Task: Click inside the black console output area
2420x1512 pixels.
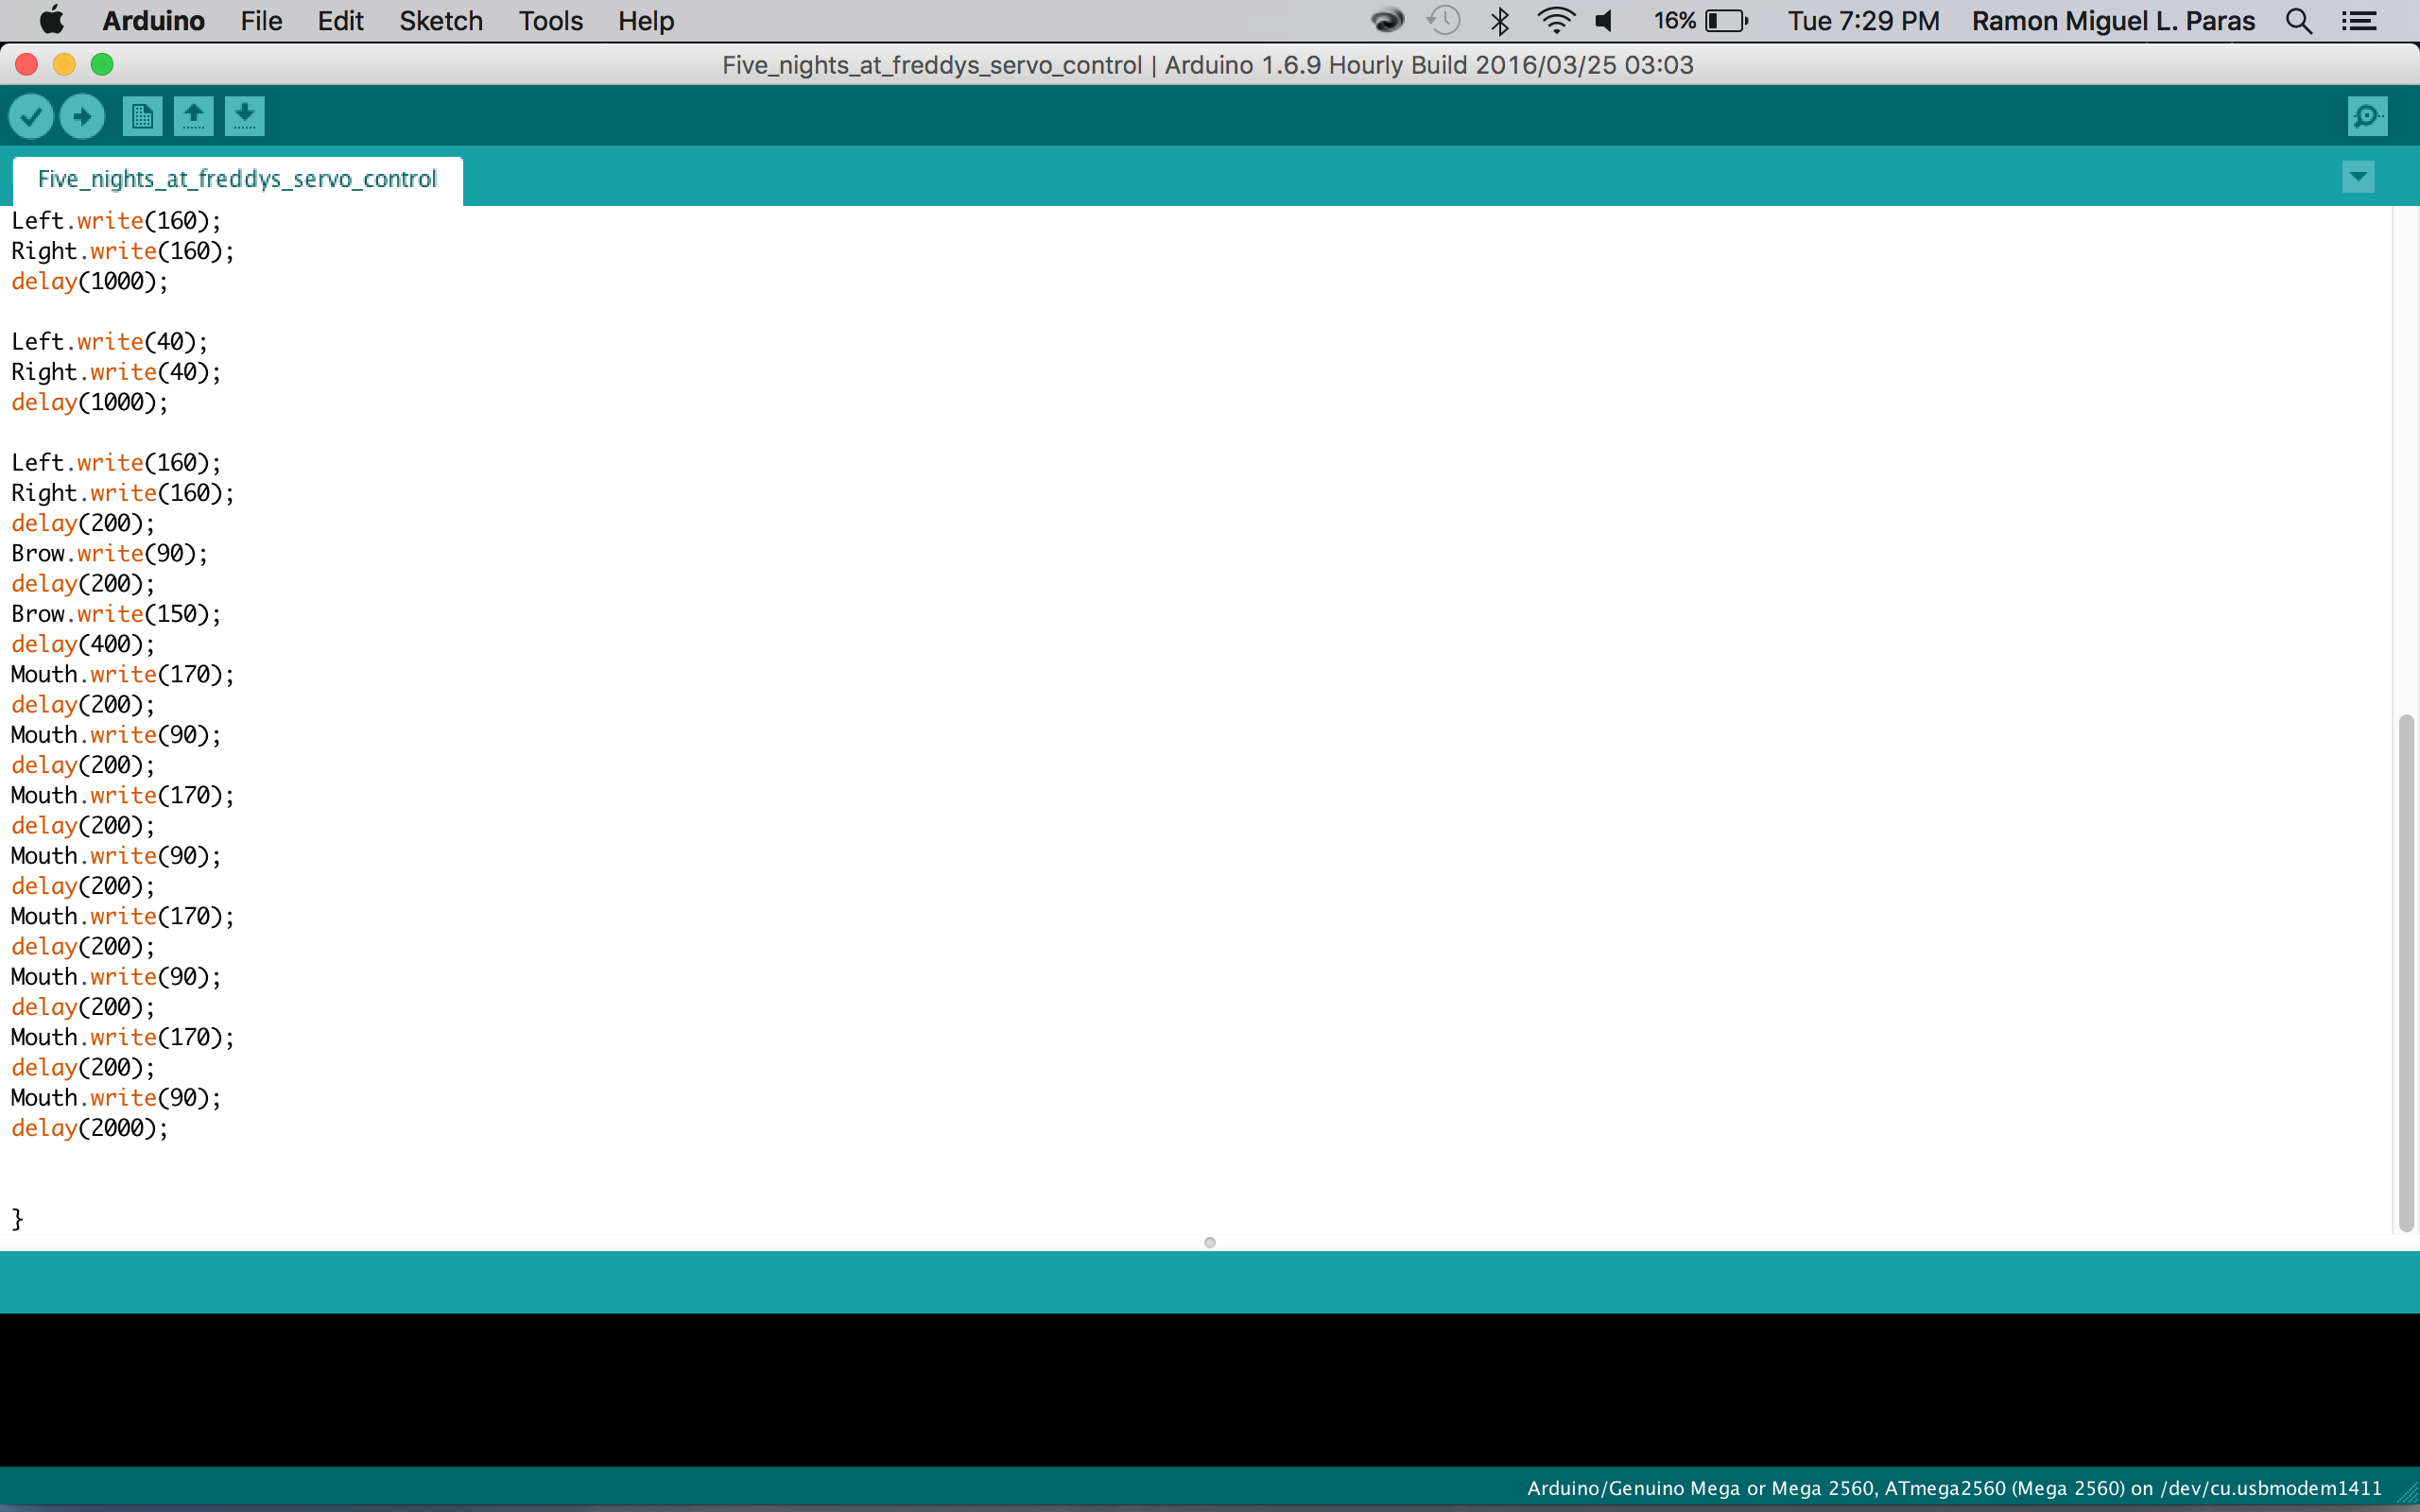Action: pyautogui.click(x=1210, y=1390)
